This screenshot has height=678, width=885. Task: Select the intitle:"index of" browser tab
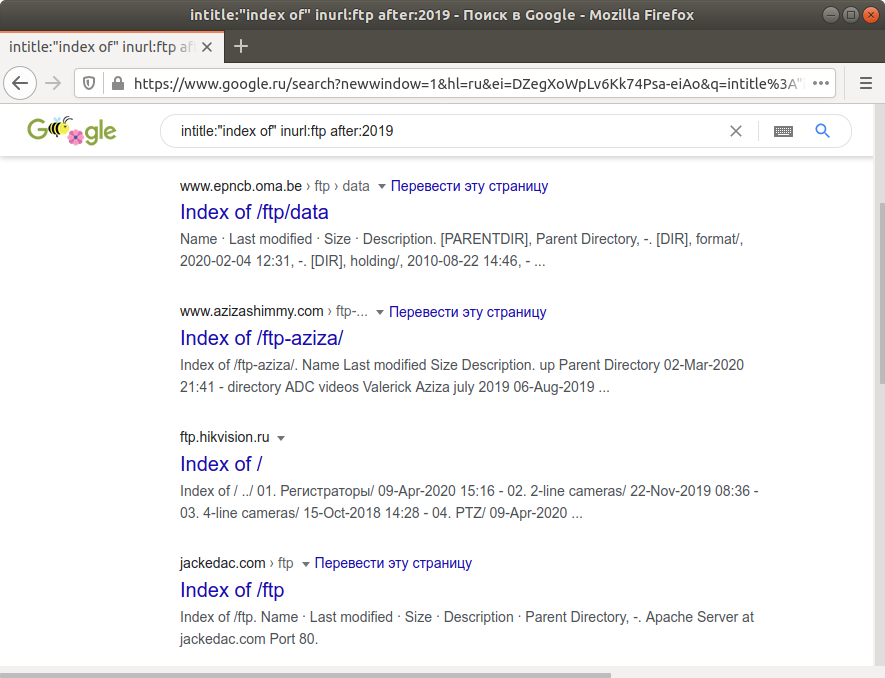point(112,47)
